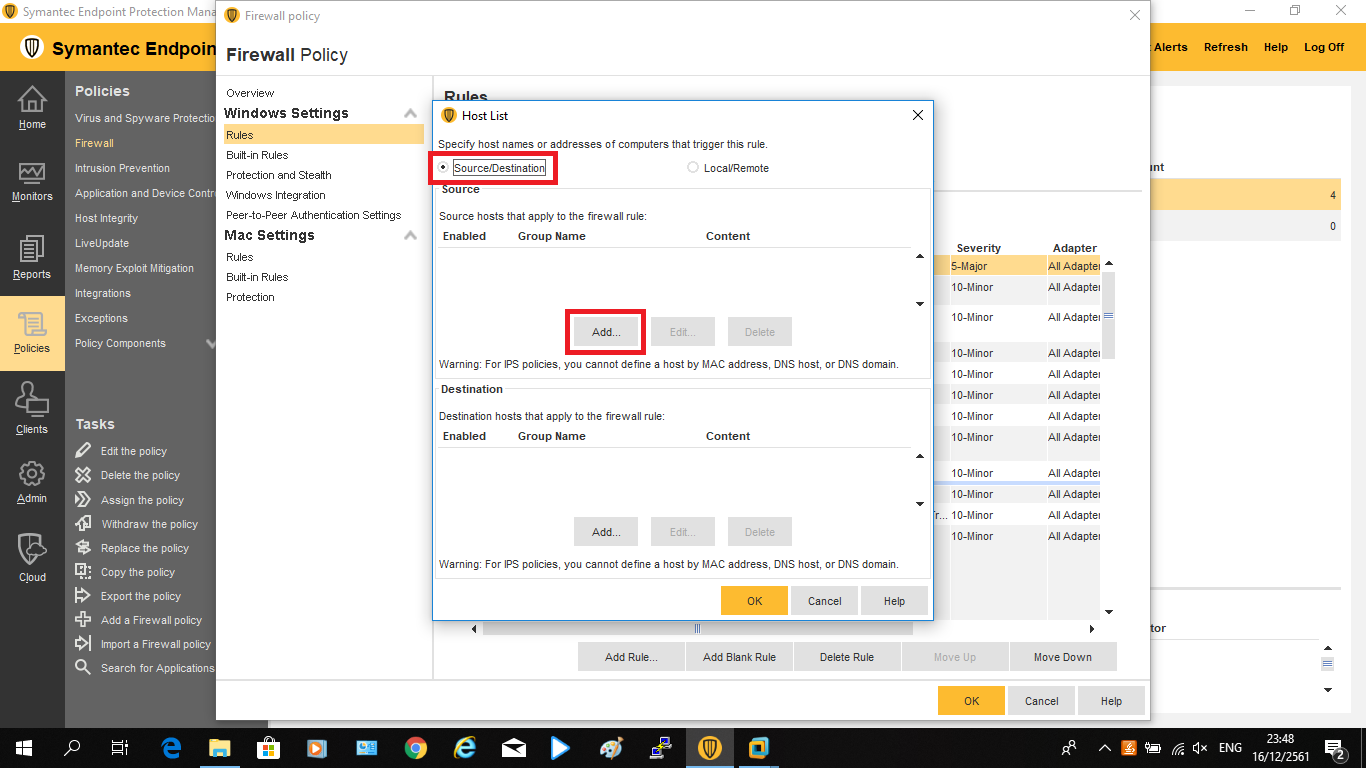Screen dimensions: 1366x768
Task: Select the Source/Destination radio button
Action: pyautogui.click(x=444, y=168)
